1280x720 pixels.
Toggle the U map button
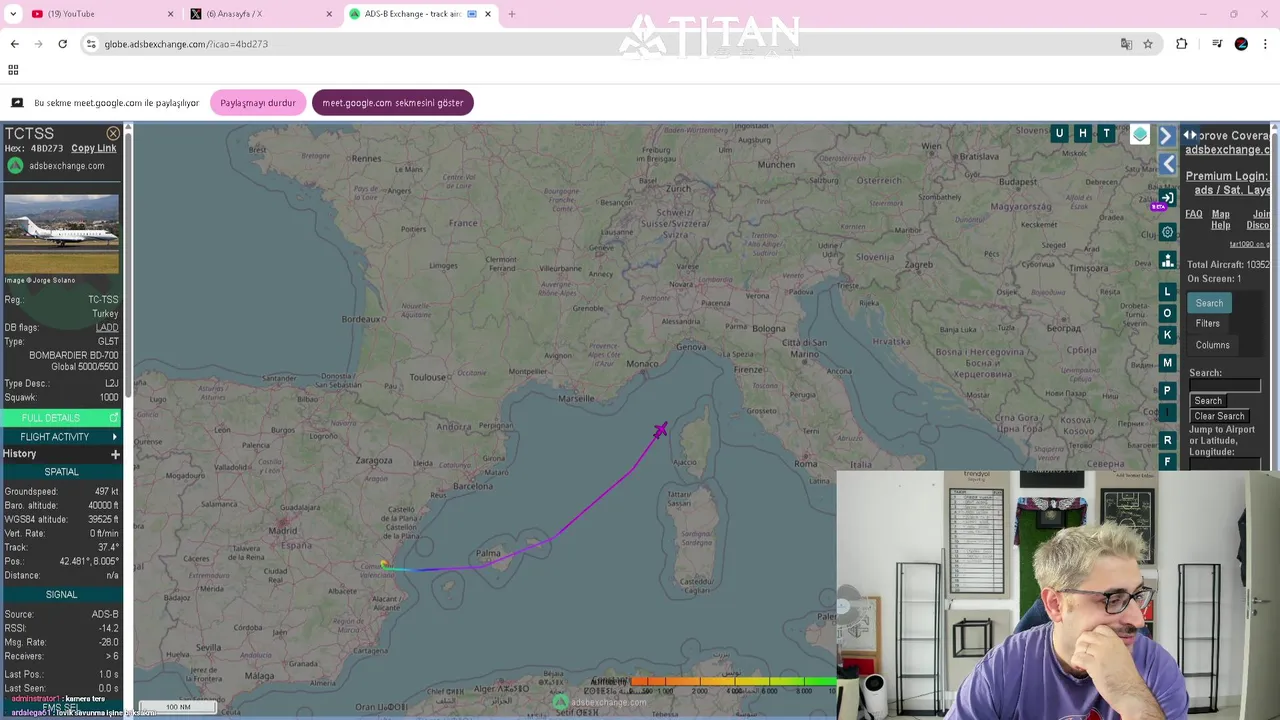(x=1059, y=133)
